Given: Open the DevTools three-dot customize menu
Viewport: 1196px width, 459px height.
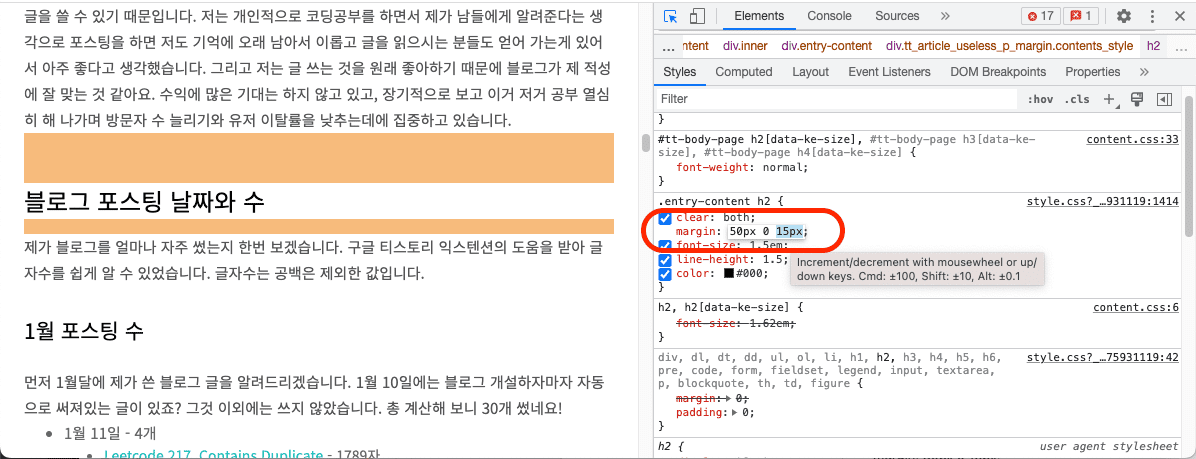Looking at the screenshot, I should [x=1152, y=16].
